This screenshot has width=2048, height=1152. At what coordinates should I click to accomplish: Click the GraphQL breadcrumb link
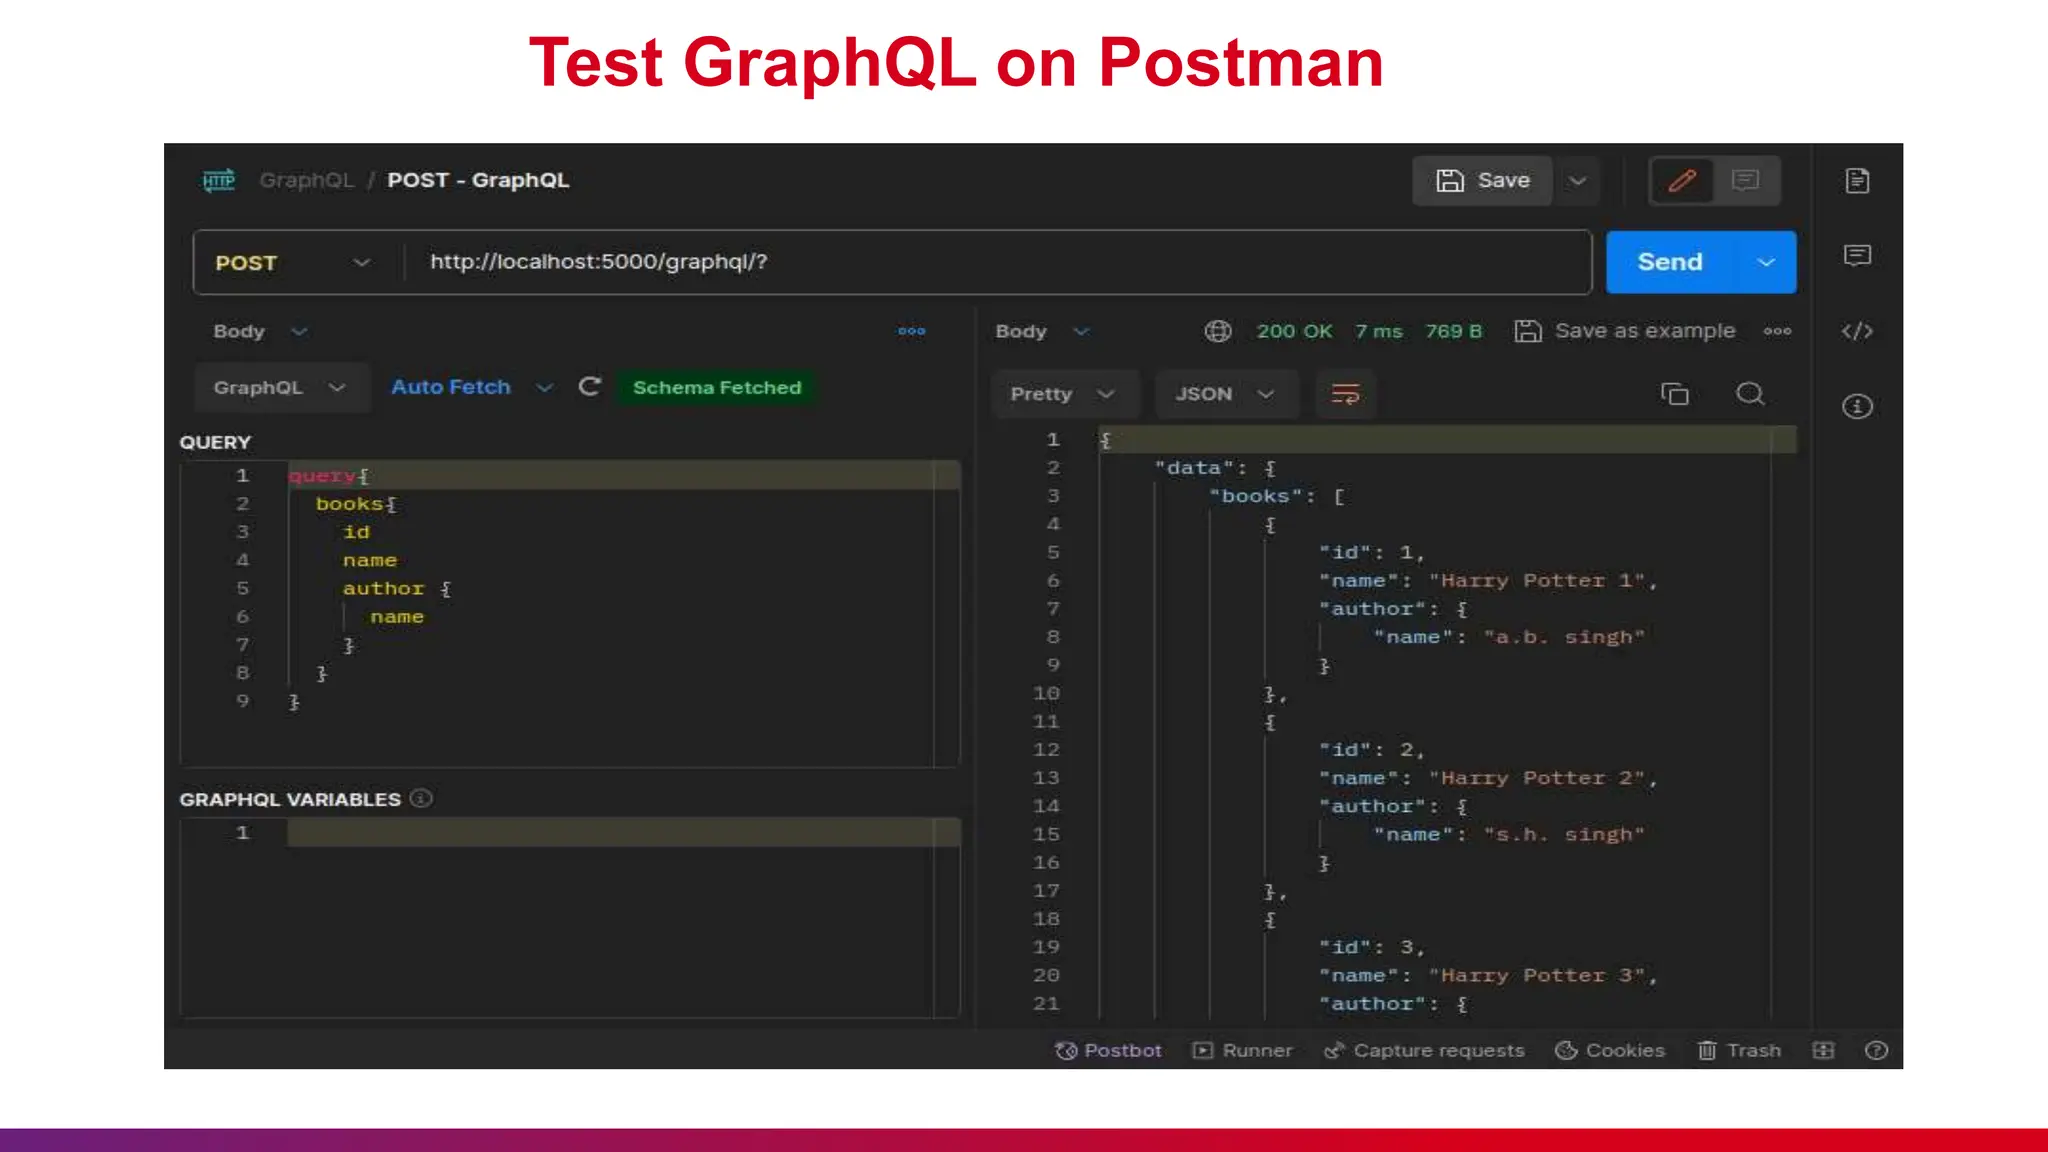click(306, 180)
